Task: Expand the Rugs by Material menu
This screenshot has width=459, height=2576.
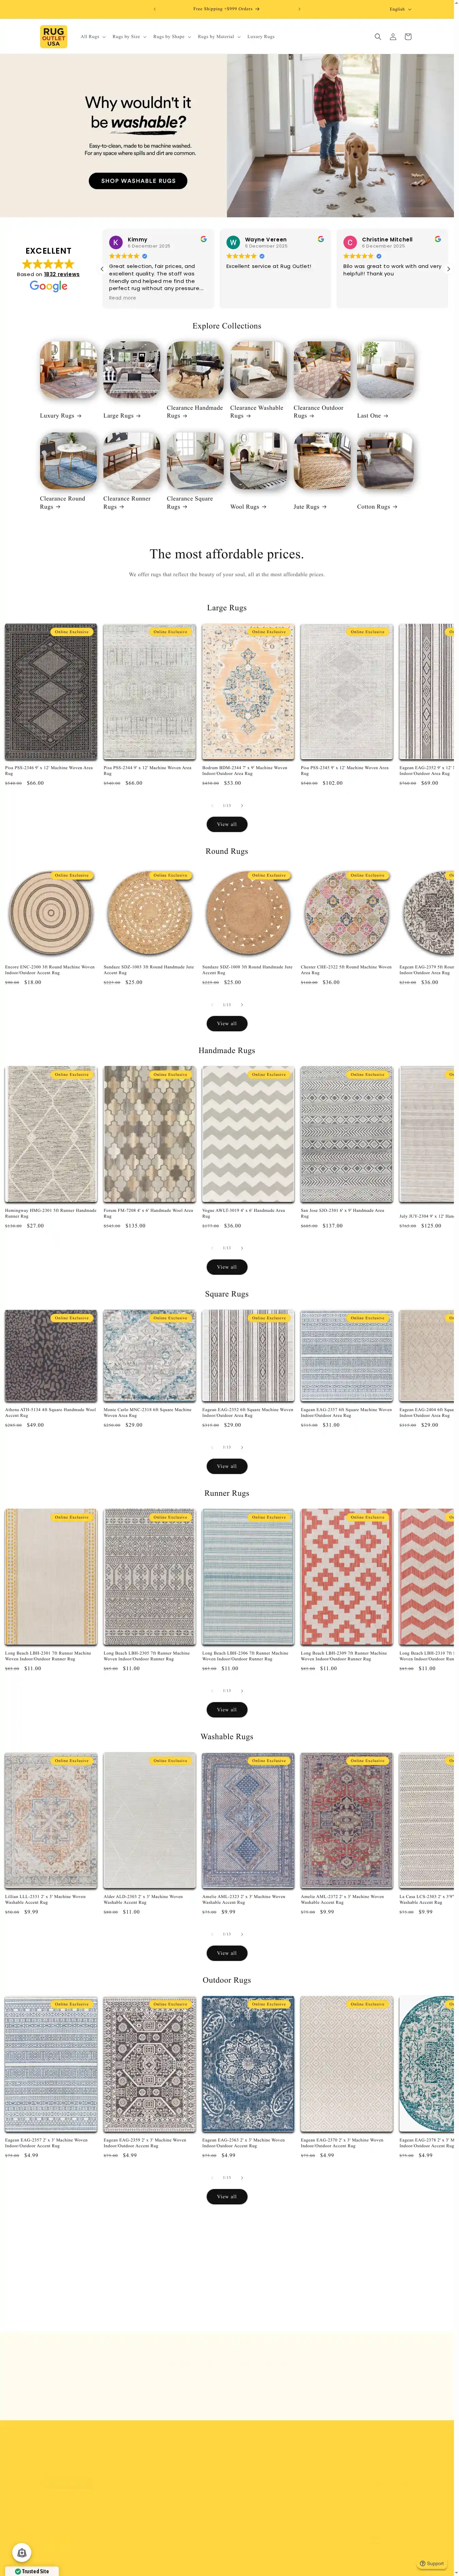Action: 219,37
